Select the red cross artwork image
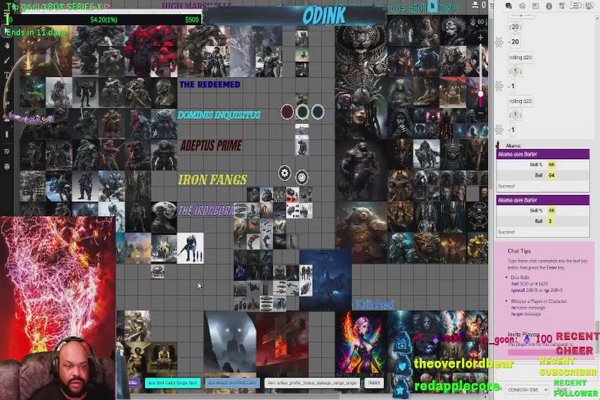Viewport: 600px width, 400px height. tap(282, 344)
